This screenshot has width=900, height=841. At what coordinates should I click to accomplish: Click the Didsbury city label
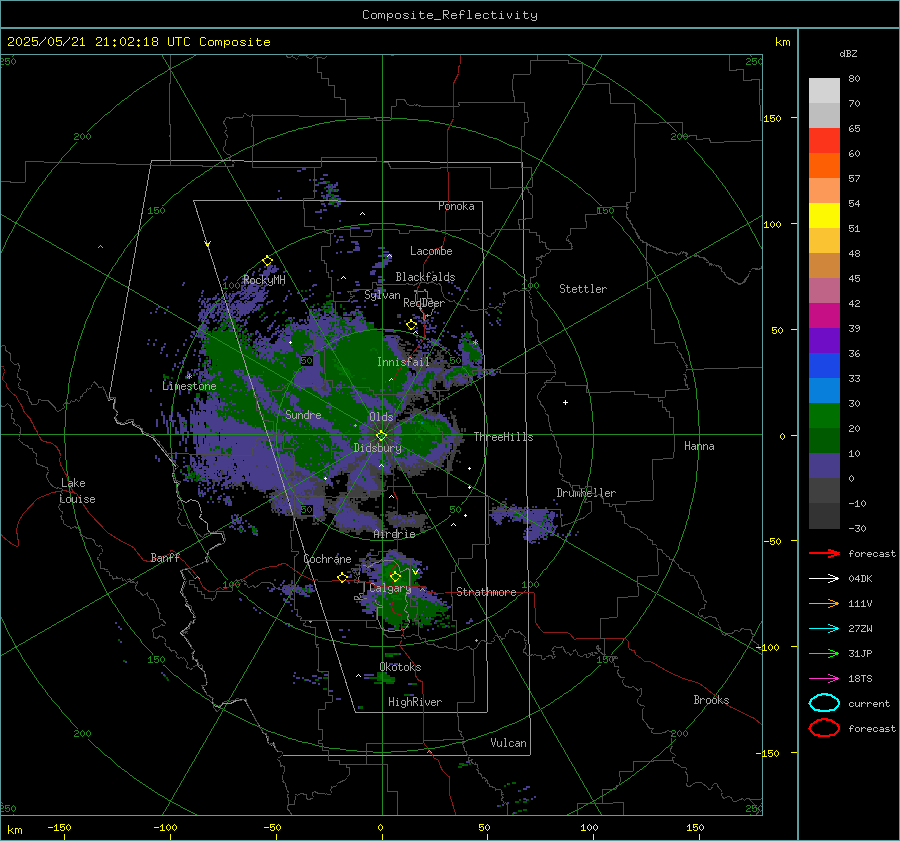pos(377,448)
